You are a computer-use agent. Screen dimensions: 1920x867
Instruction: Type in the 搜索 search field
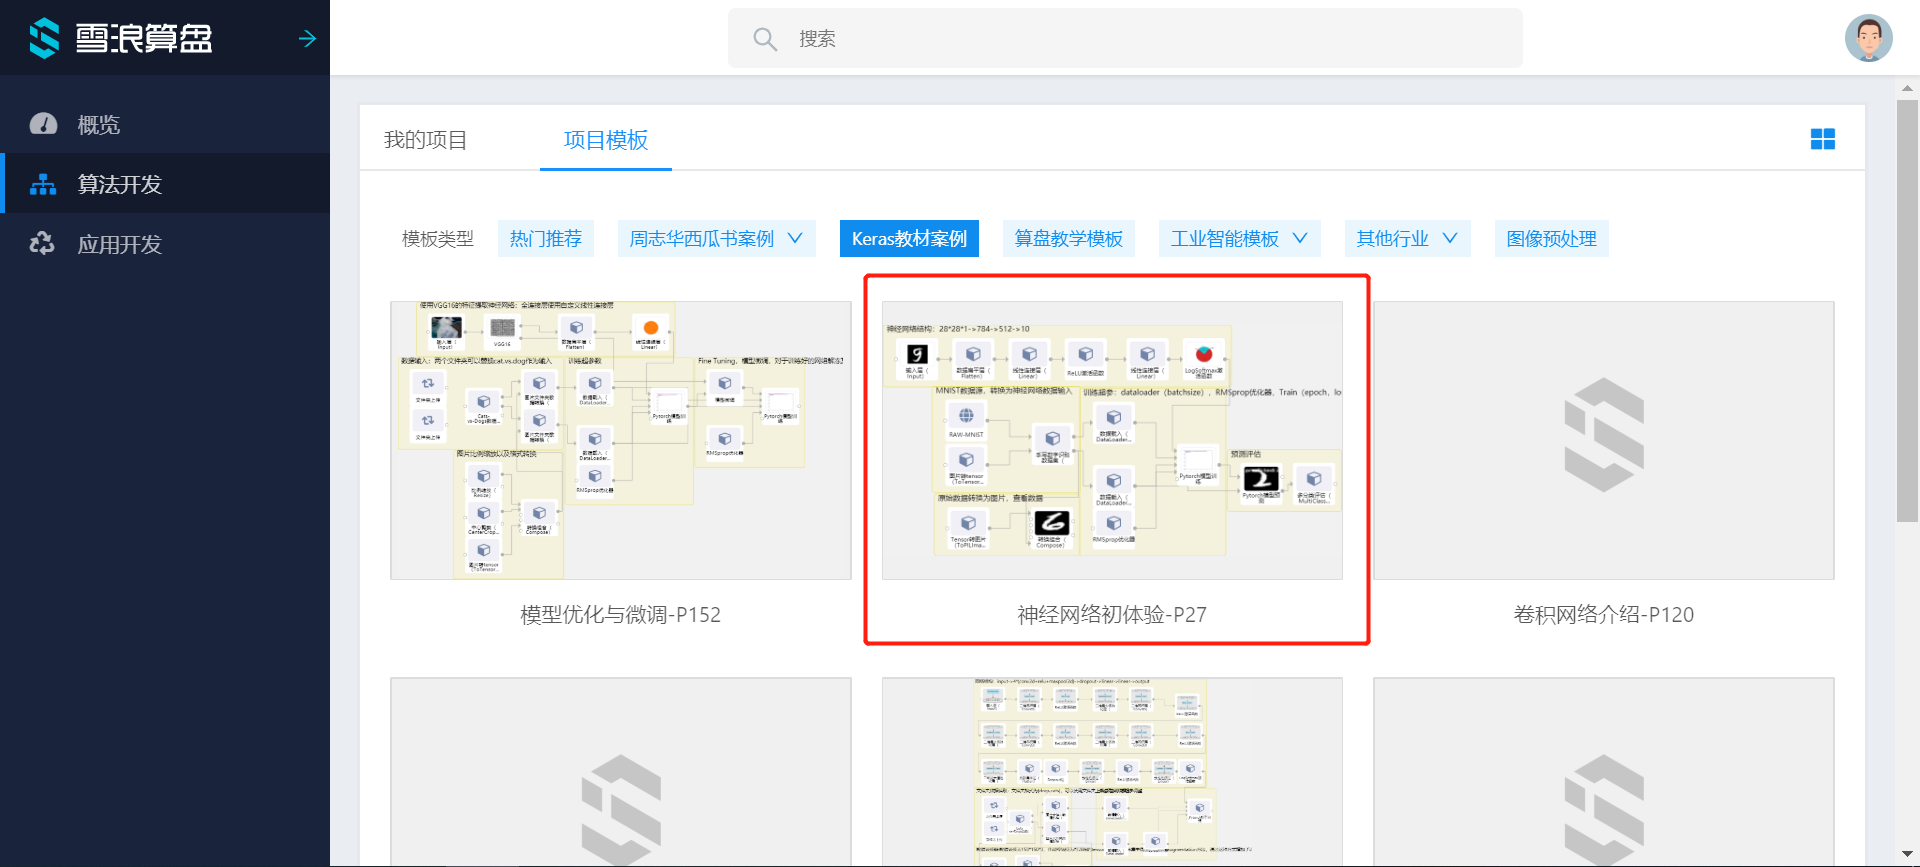tap(1150, 39)
